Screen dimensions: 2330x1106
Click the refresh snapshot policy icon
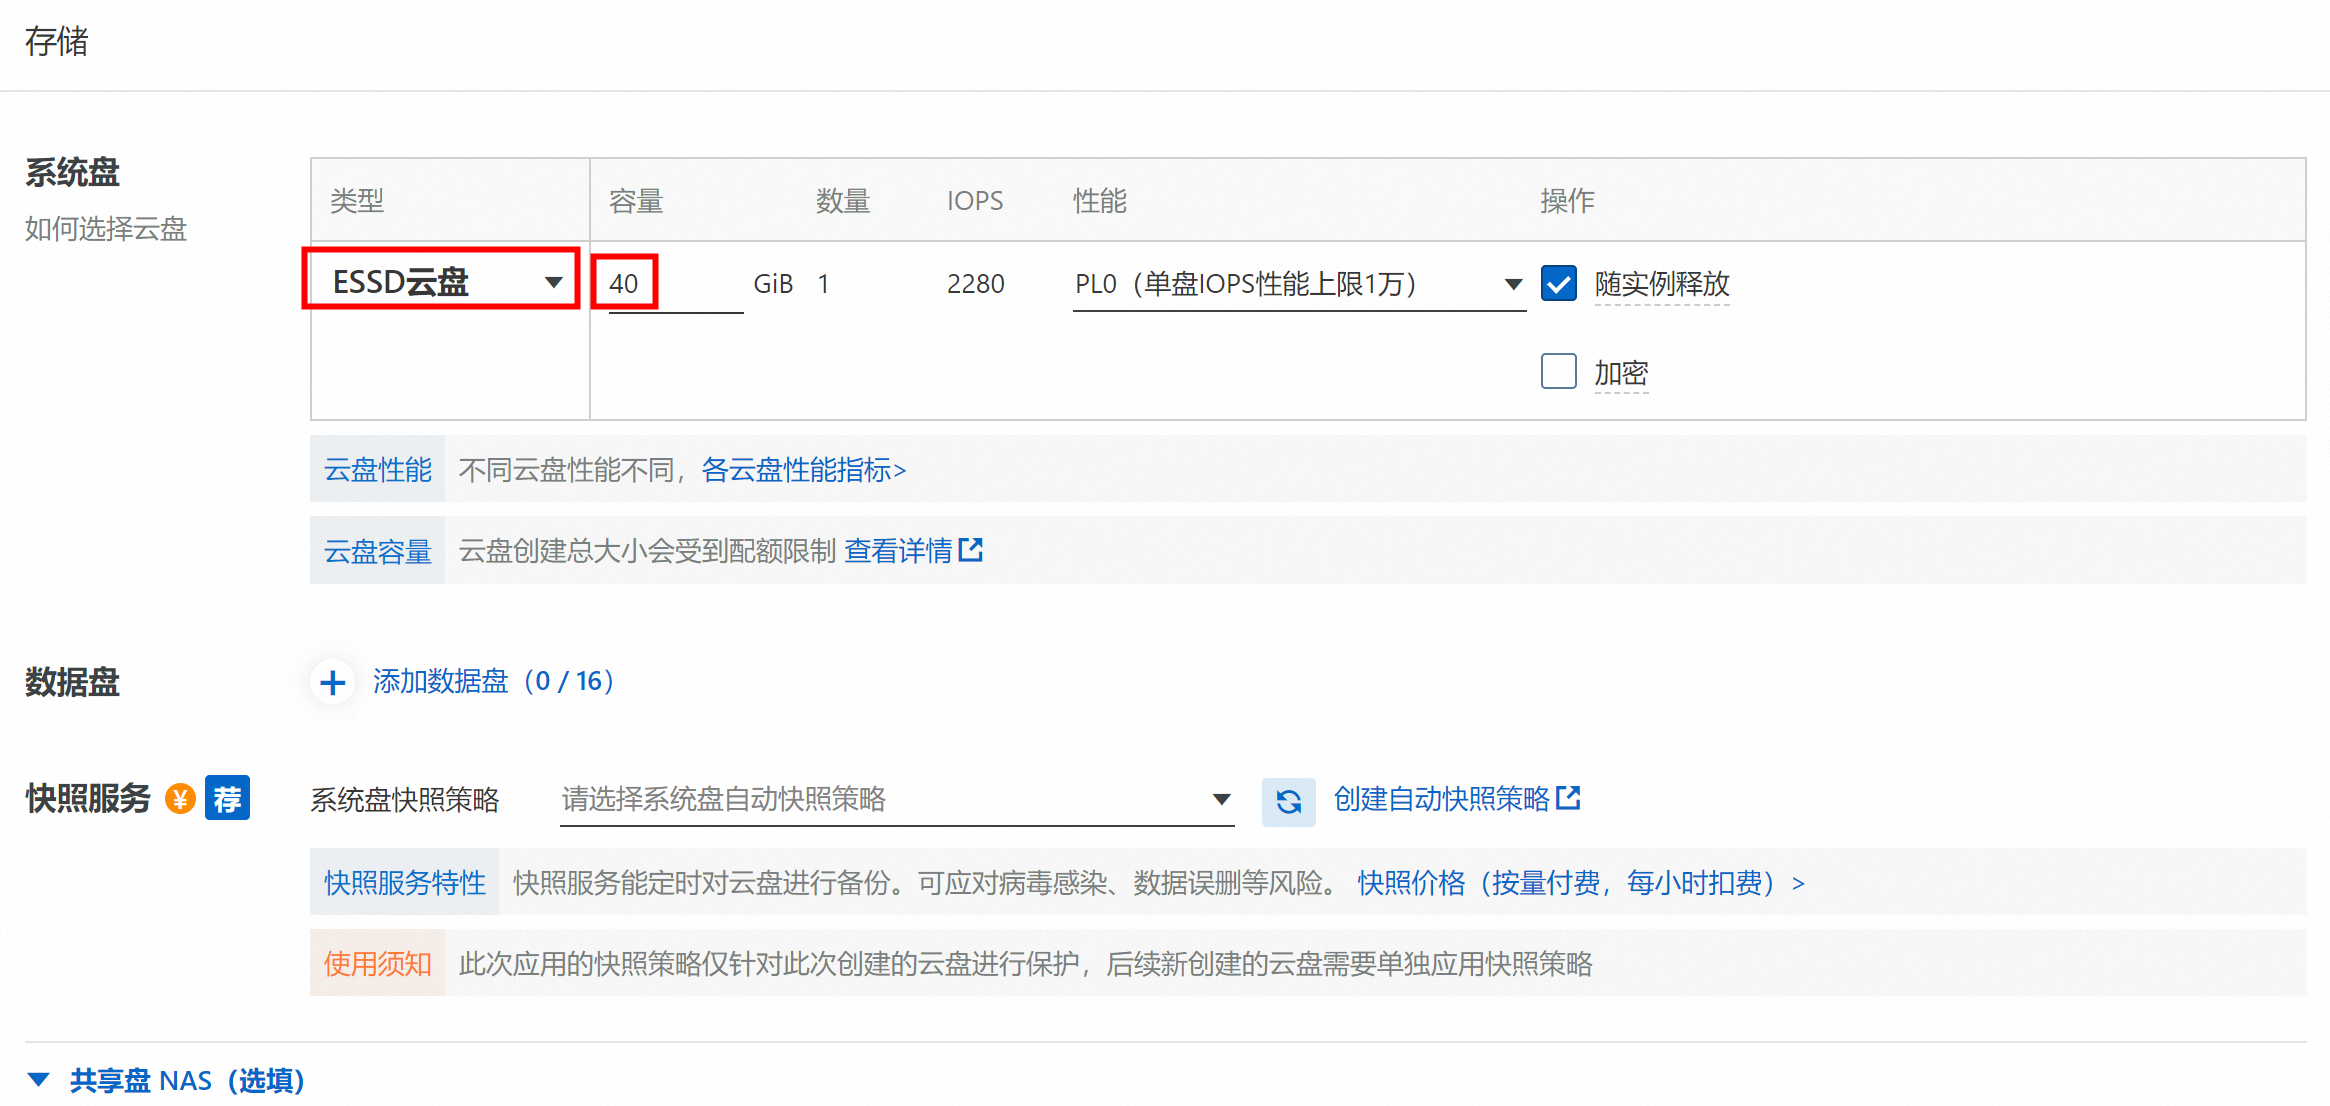click(x=1288, y=801)
